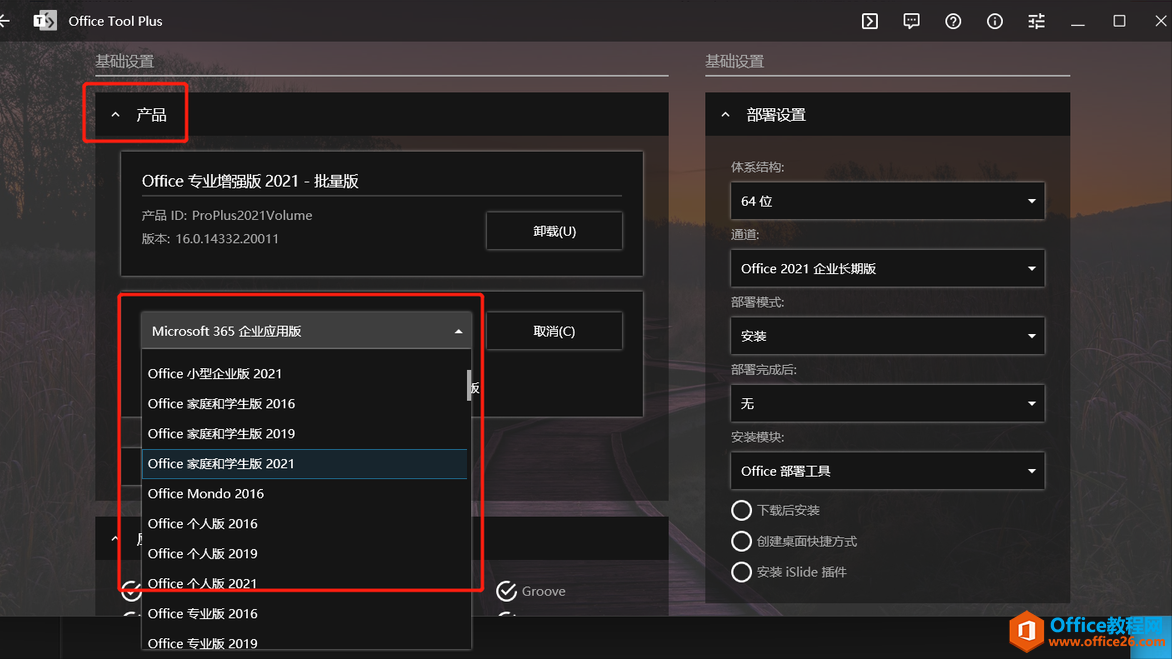Open the 安装模块 Office 部署工具 dropdown

pos(887,471)
